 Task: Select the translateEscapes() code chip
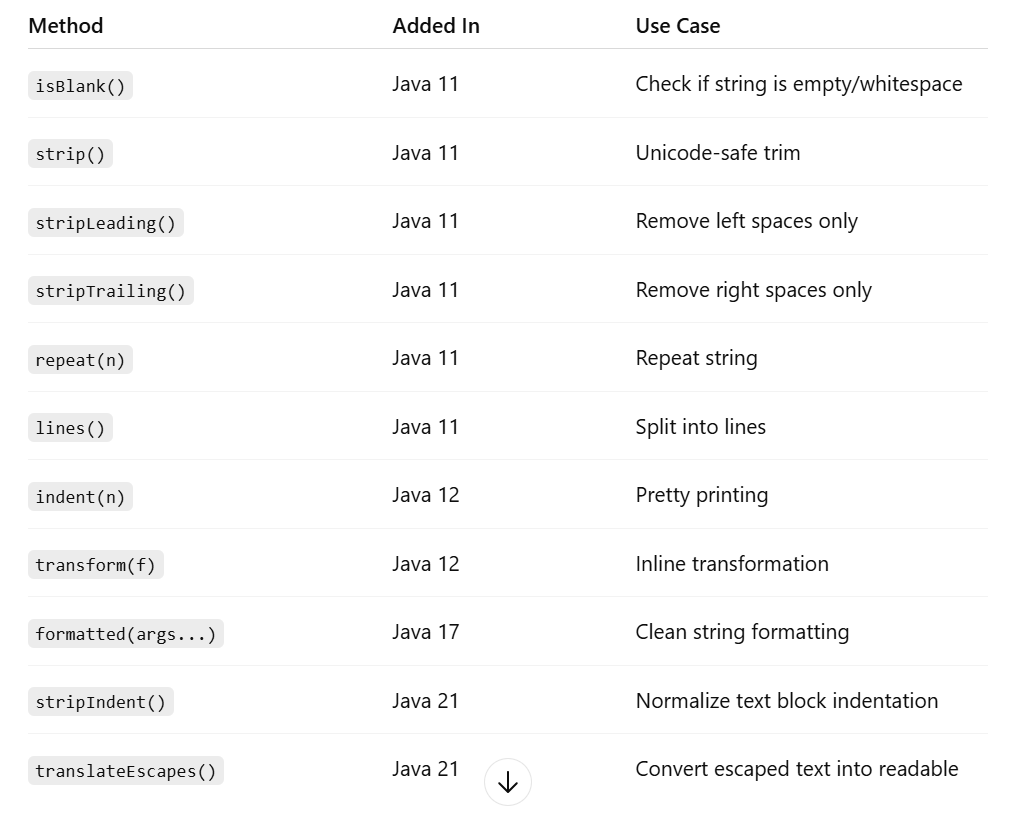[126, 771]
